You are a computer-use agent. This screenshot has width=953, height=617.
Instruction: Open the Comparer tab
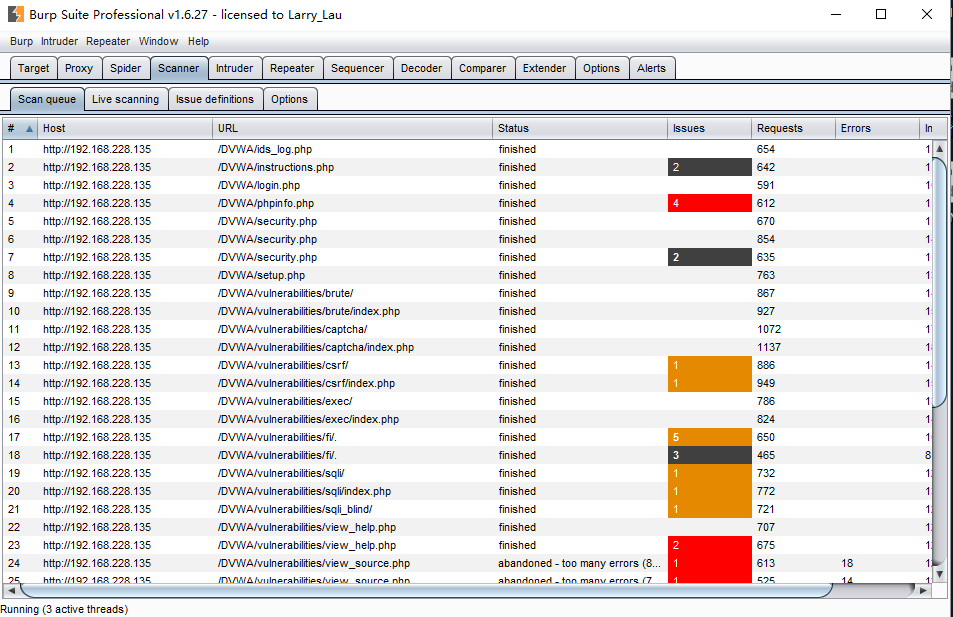[x=483, y=68]
